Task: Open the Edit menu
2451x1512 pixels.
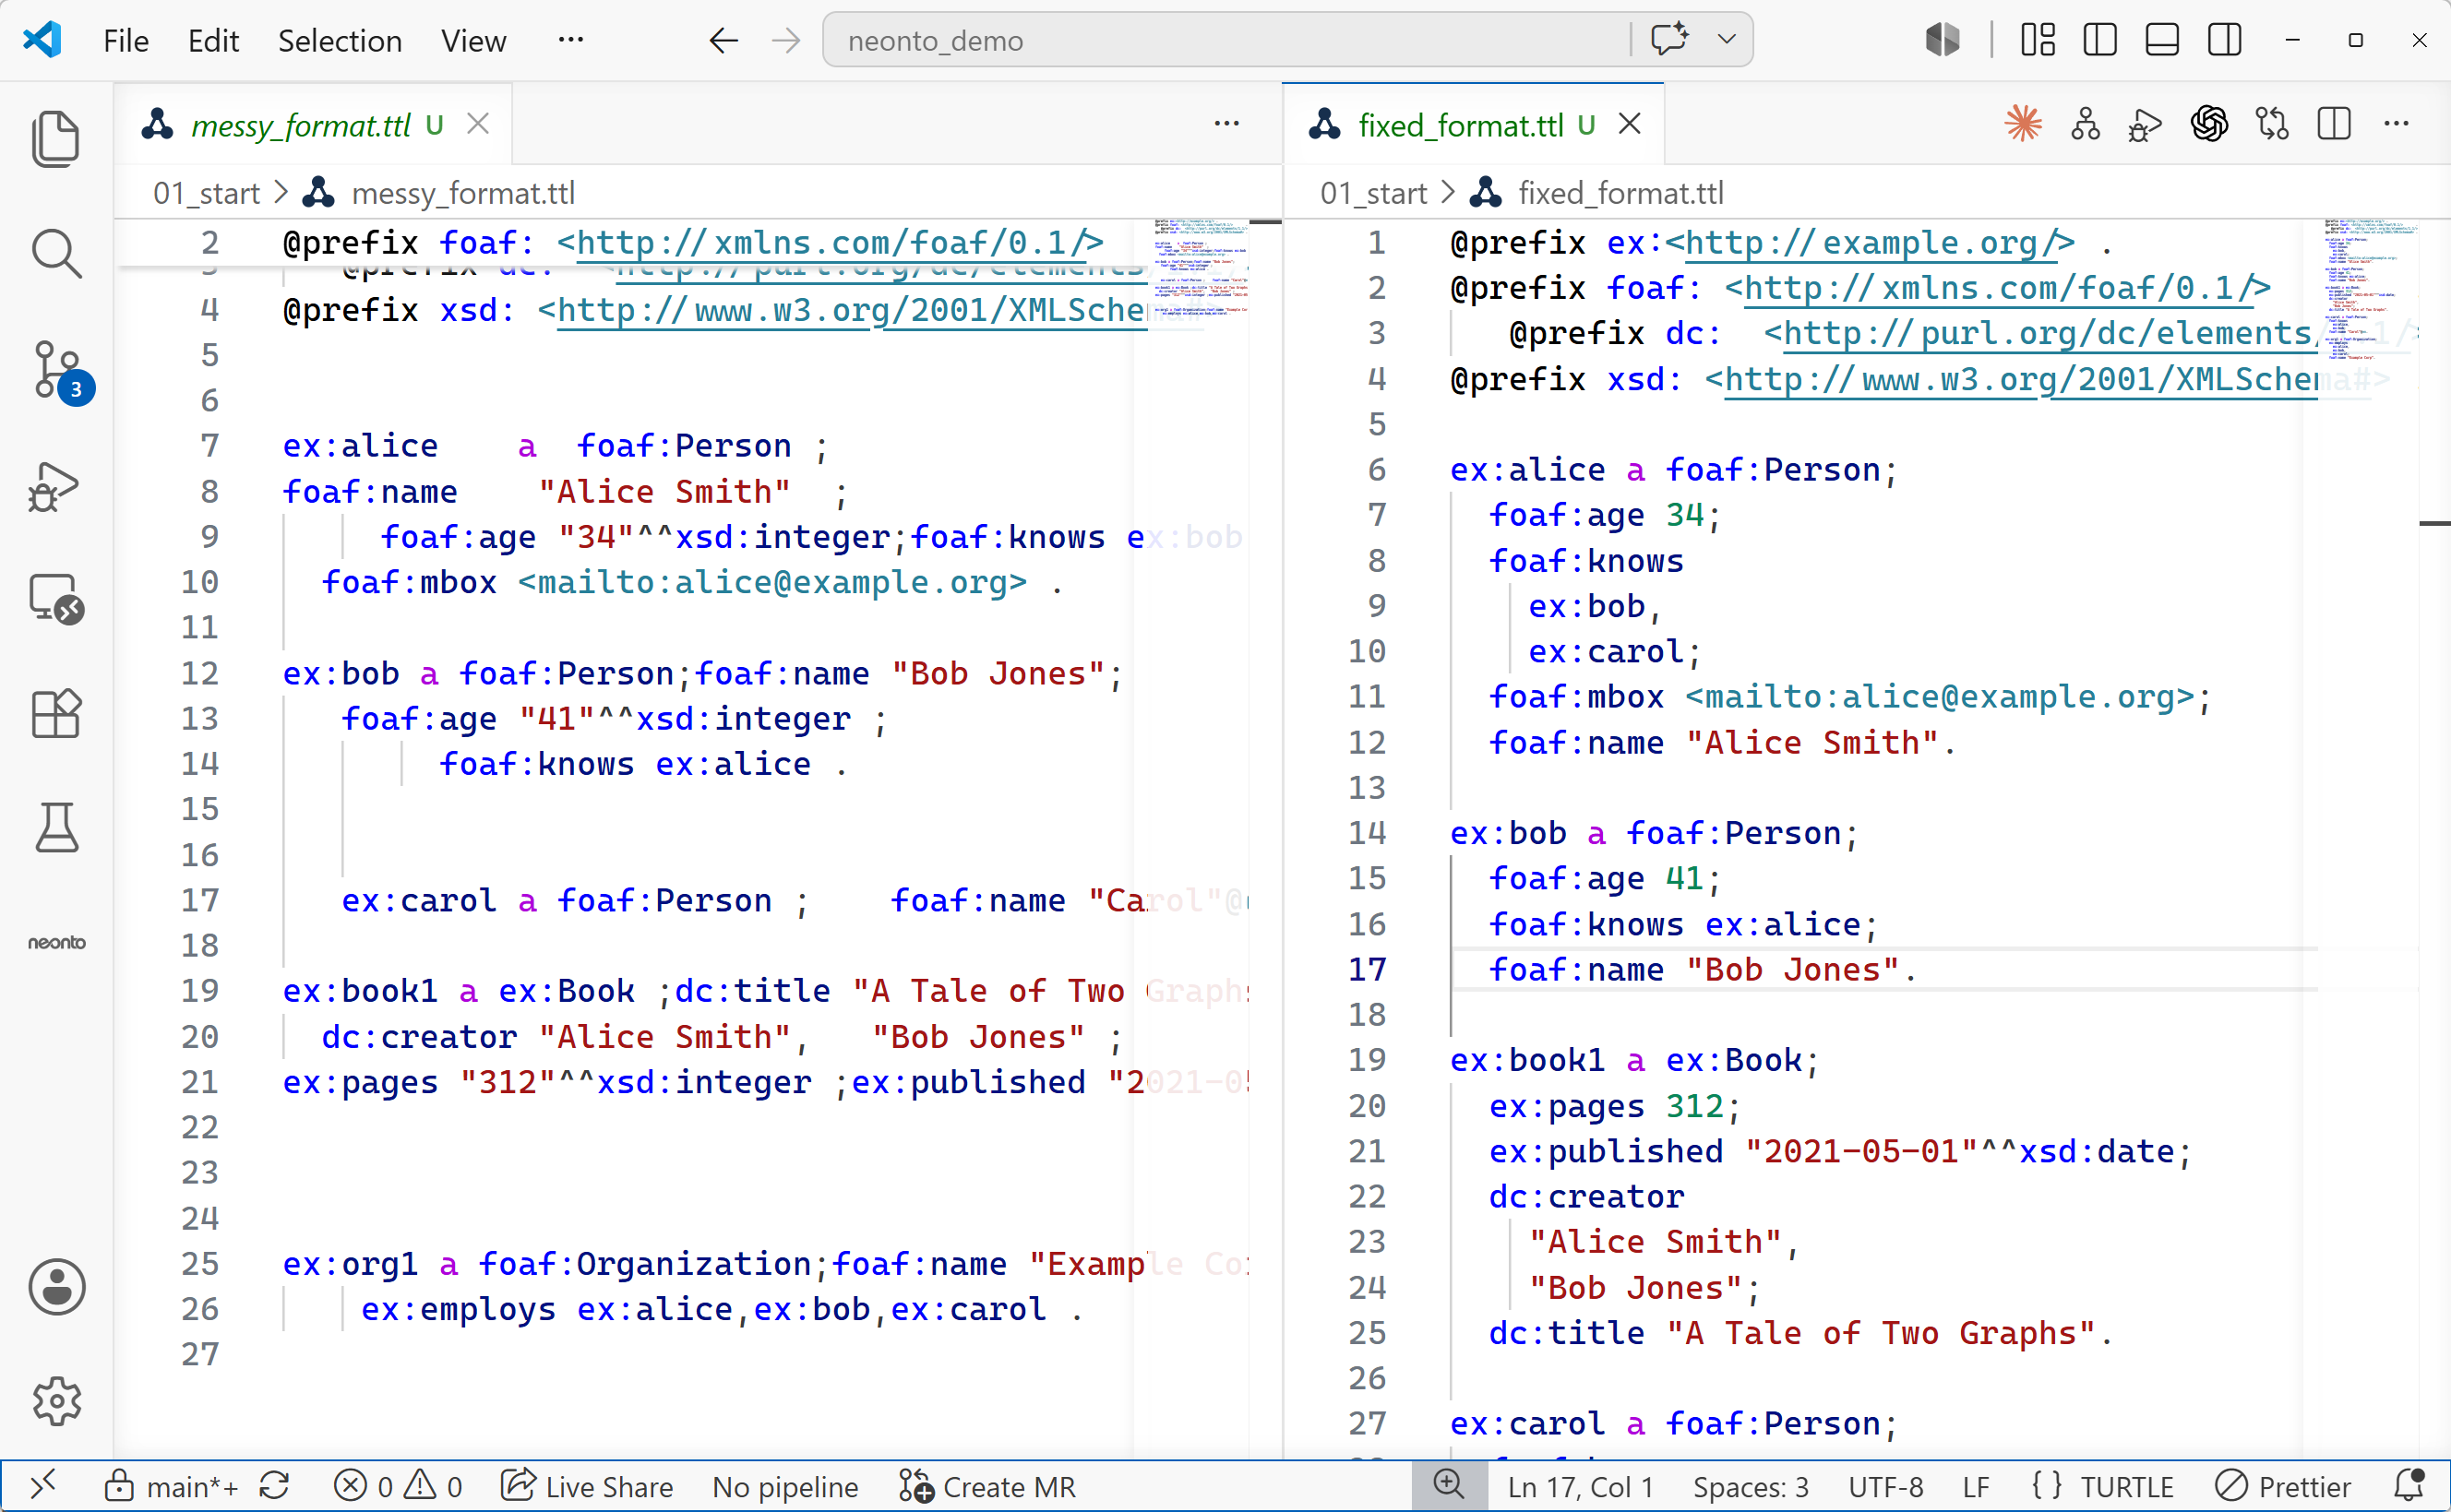Action: [213, 41]
